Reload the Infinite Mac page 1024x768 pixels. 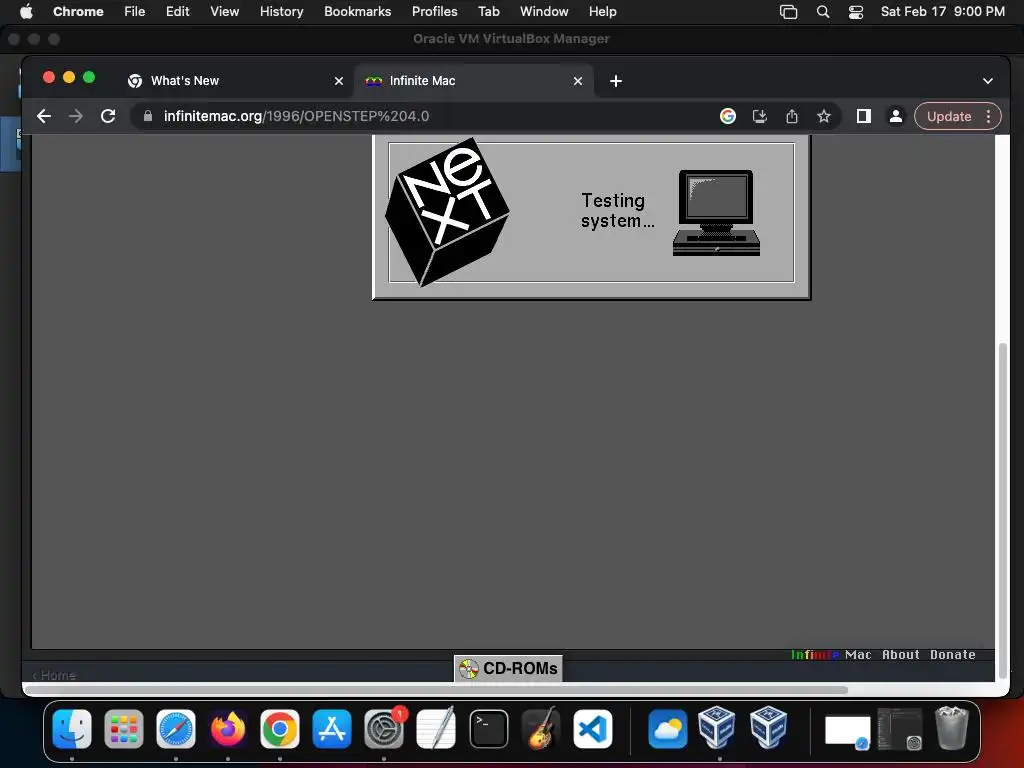[108, 116]
